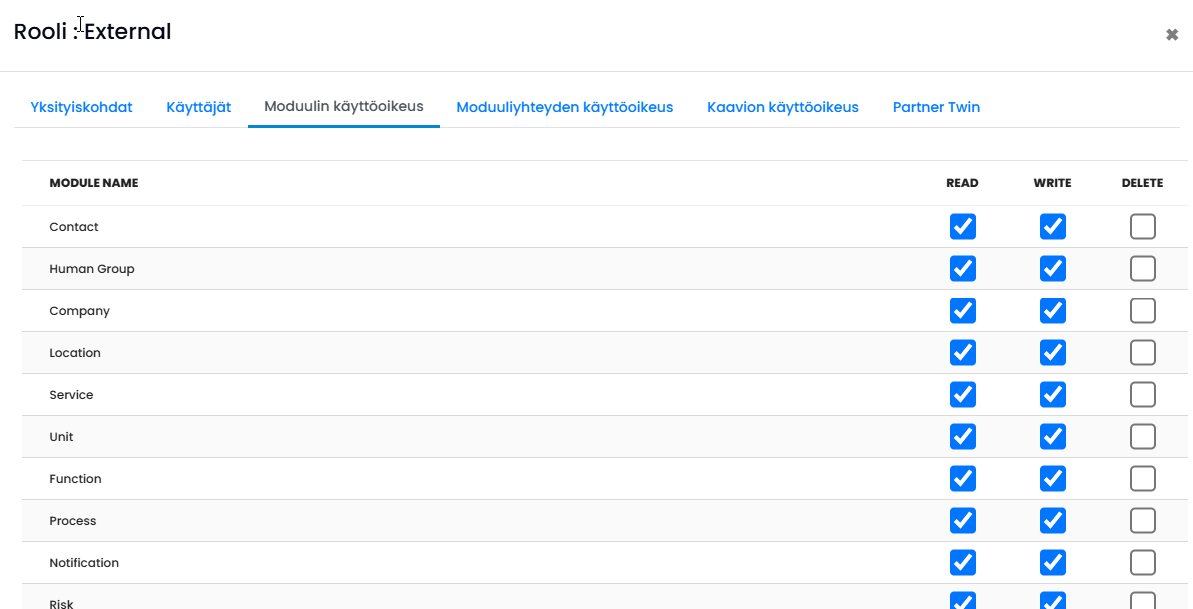The image size is (1193, 609).
Task: Uncheck Read checkbox for Function
Action: [x=962, y=479]
